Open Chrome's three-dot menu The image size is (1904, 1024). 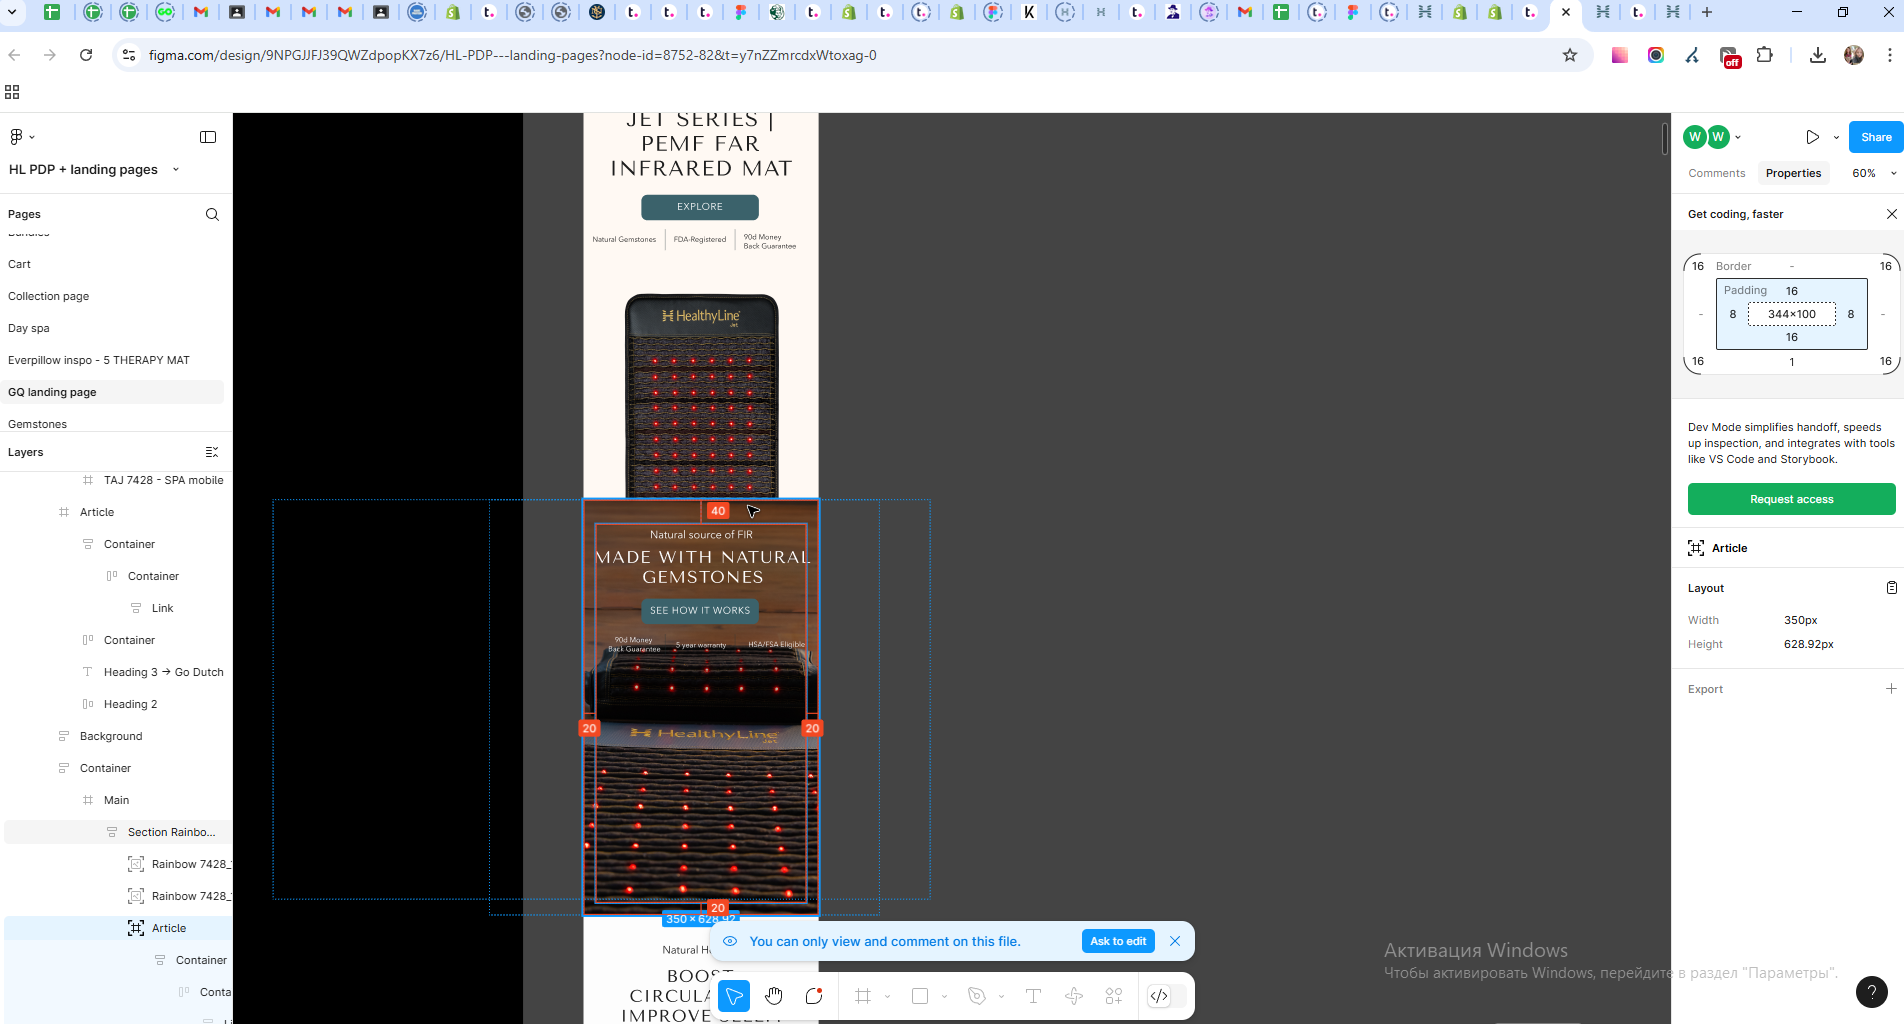1889,55
